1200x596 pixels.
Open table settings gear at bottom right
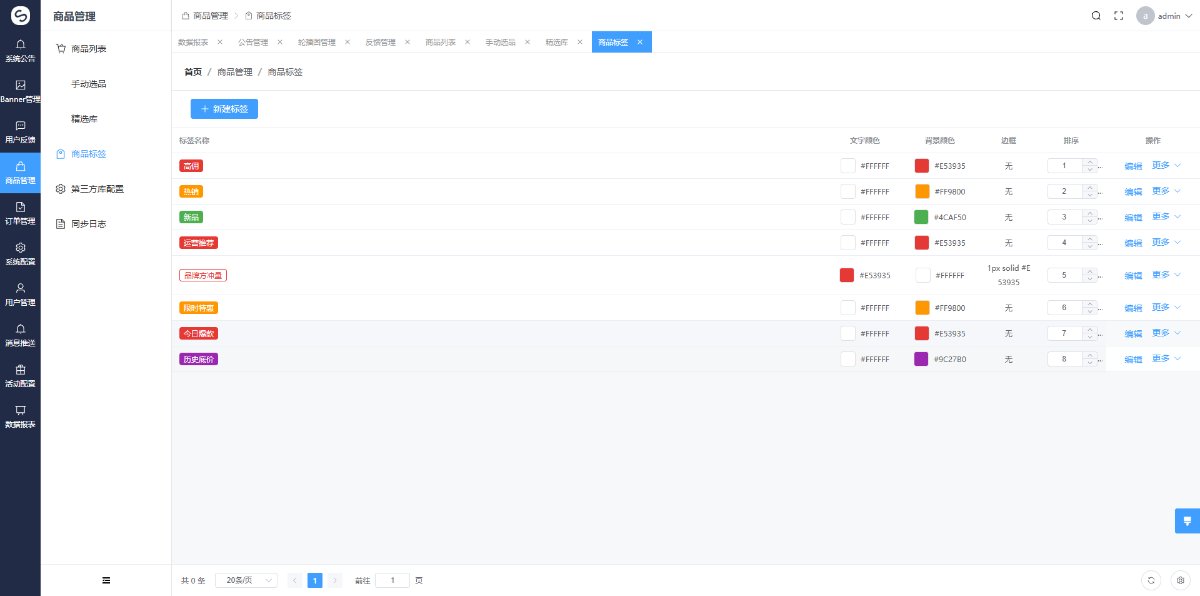coord(1180,580)
